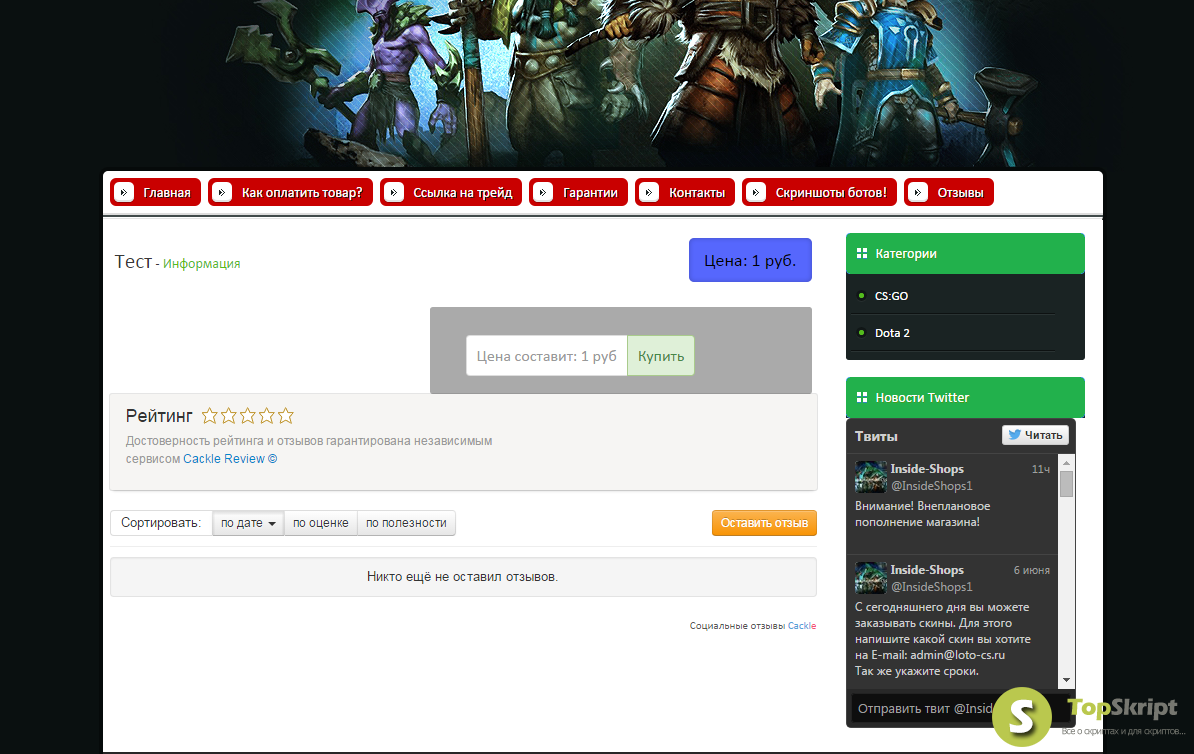Open the Главная menu item
Screen dimensions: 1194x754
point(155,192)
